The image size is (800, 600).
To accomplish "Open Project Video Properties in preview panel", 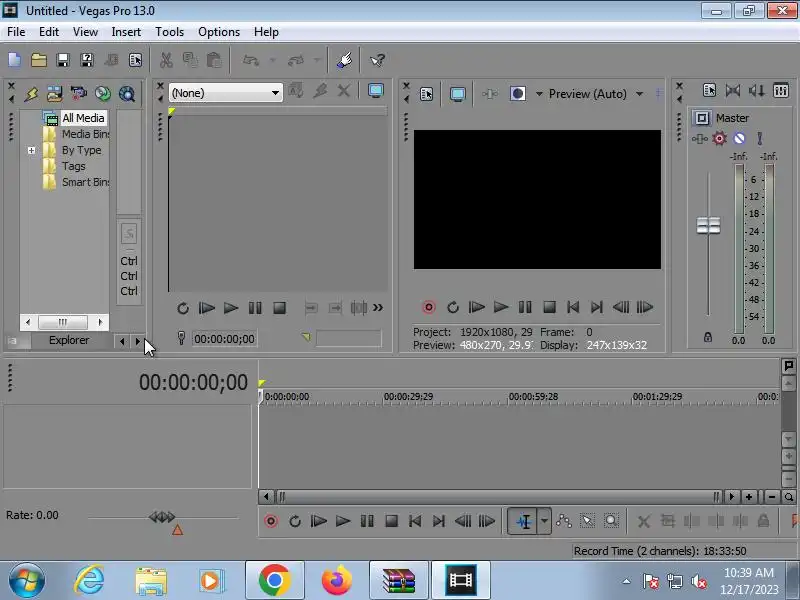I will [426, 94].
